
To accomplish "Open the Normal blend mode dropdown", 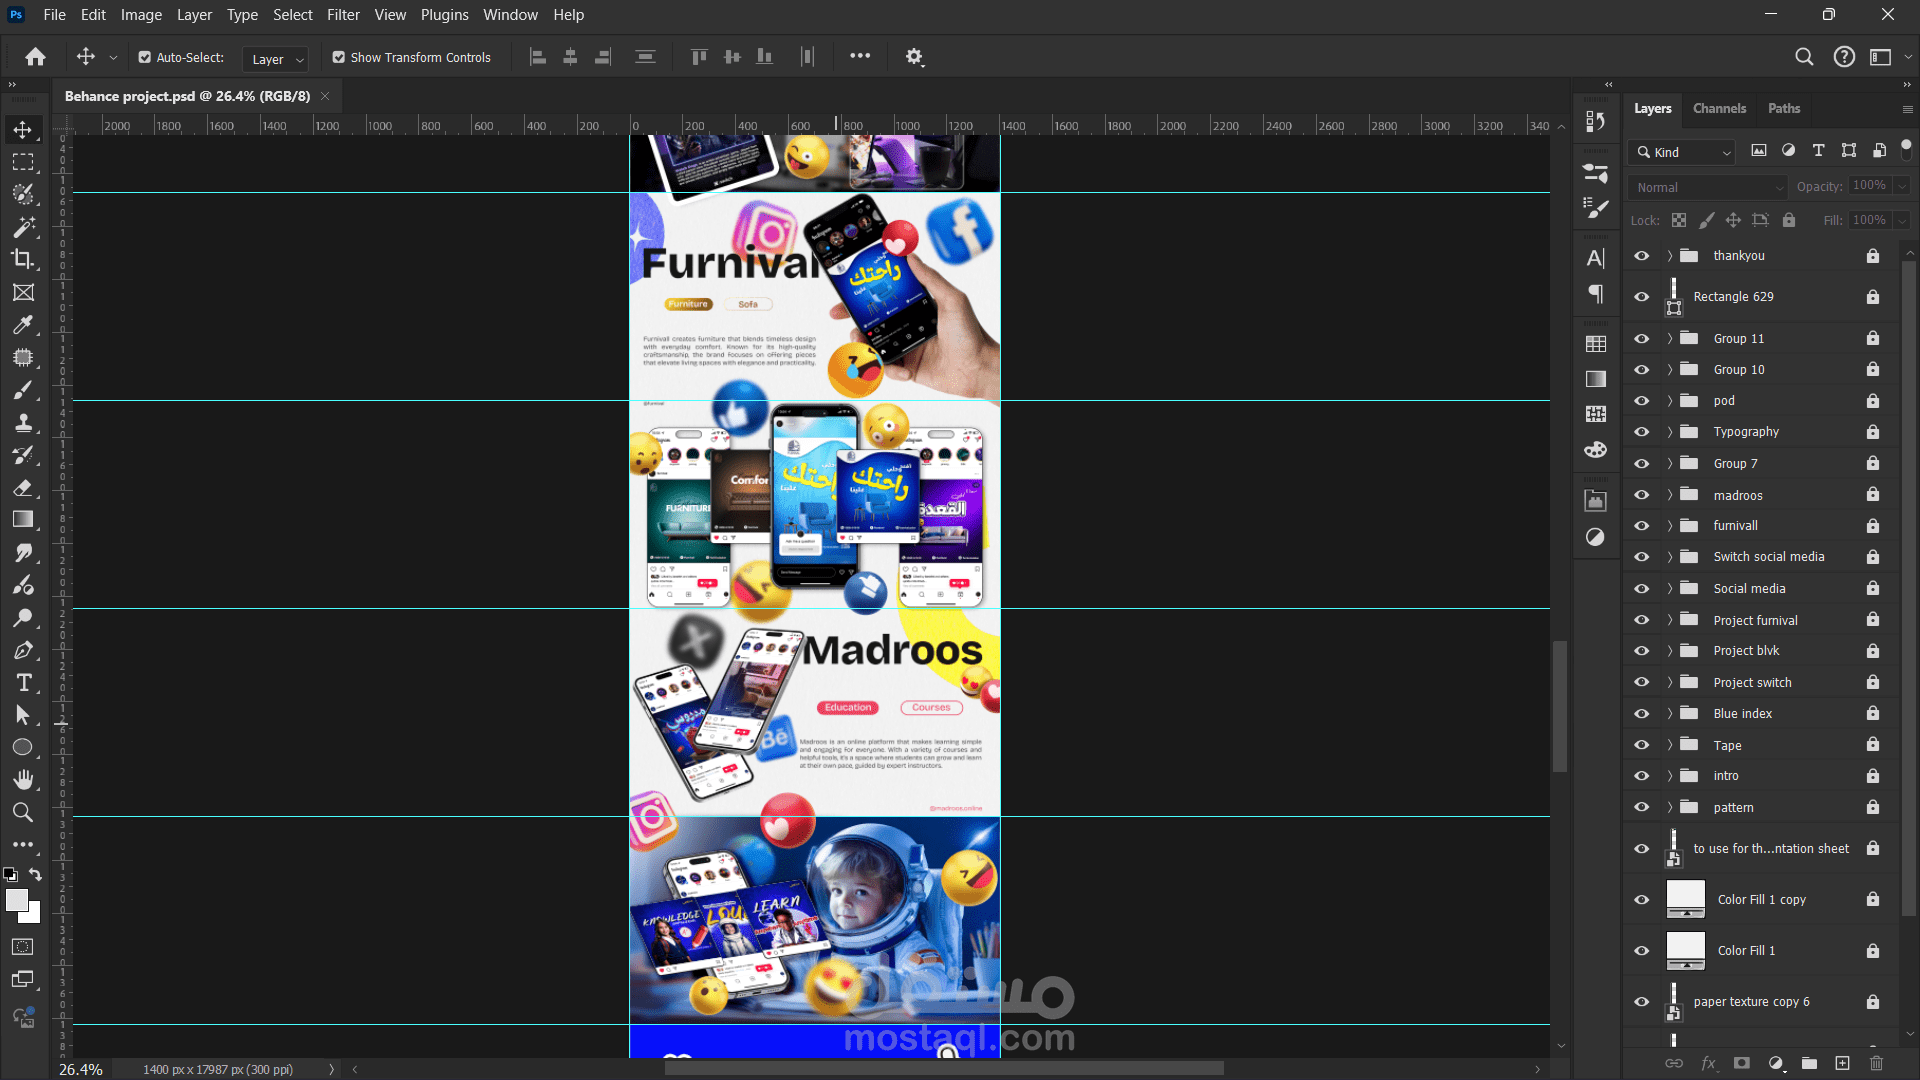I will pos(1706,187).
